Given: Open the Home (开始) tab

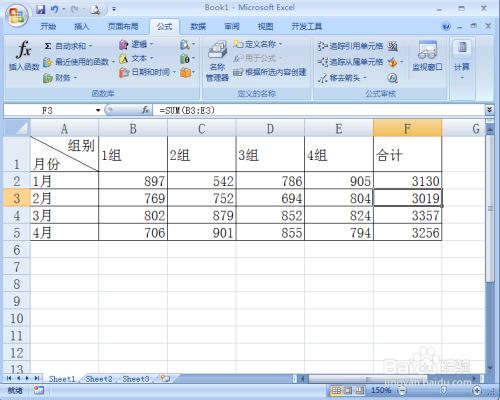Looking at the screenshot, I should 48,26.
